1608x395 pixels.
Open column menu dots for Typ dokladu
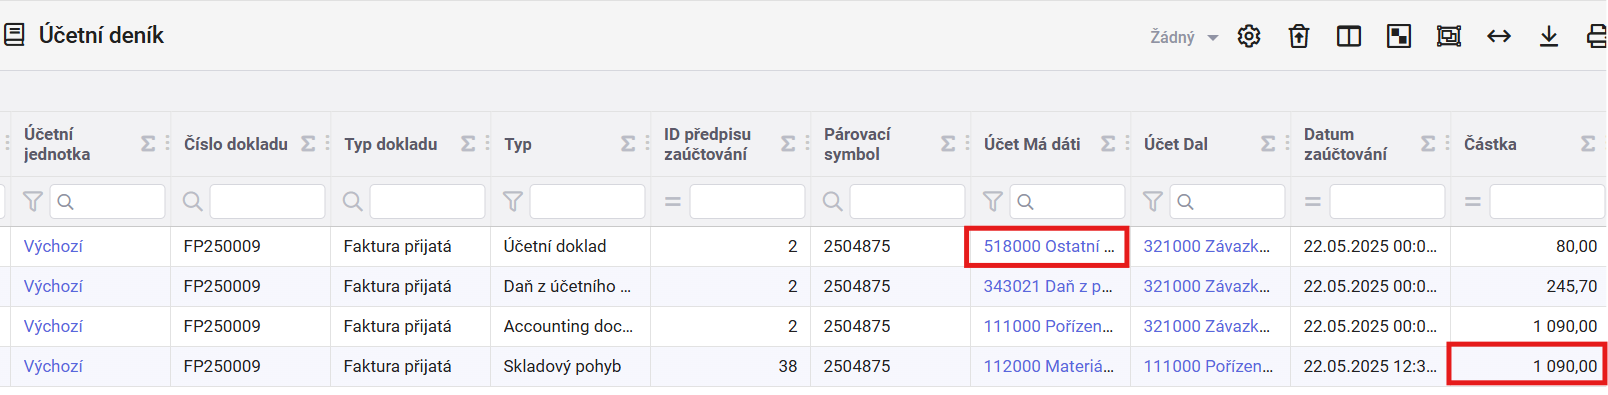(487, 144)
